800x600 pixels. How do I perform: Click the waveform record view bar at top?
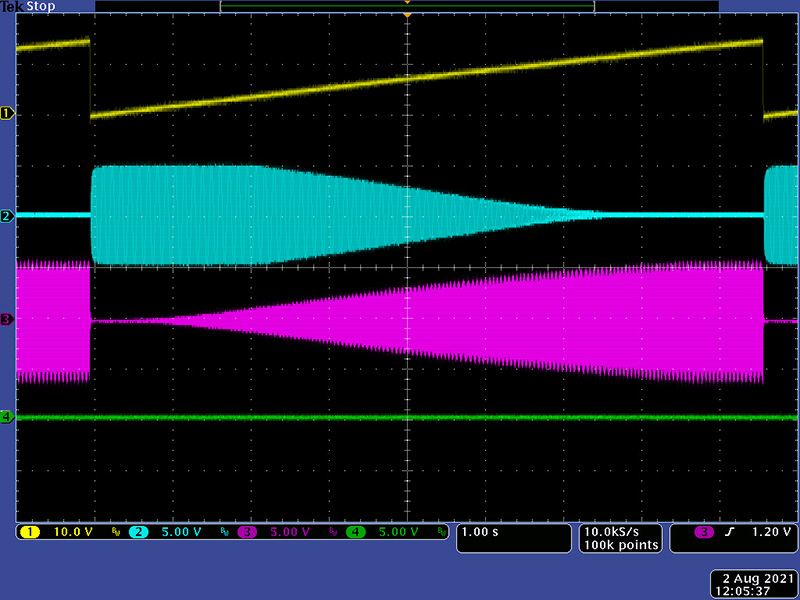tap(407, 6)
